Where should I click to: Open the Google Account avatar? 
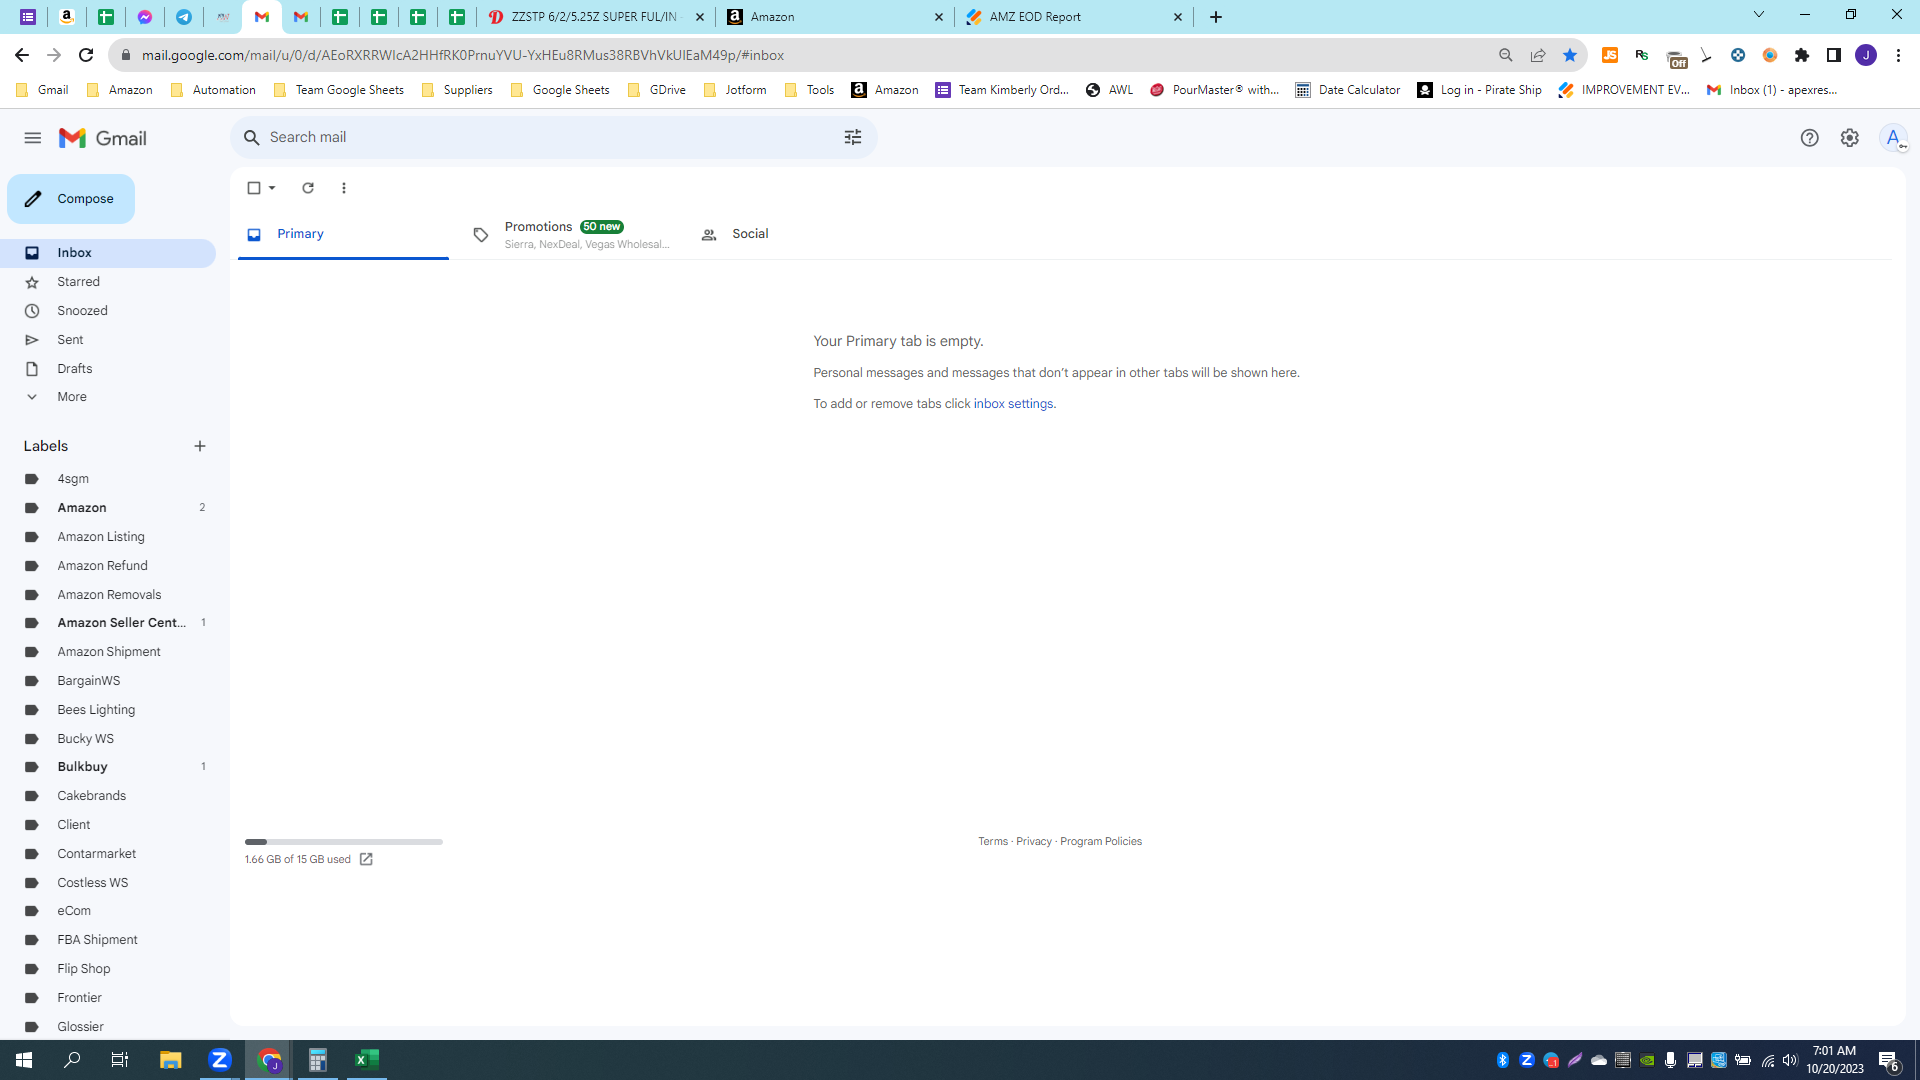pos(1893,138)
